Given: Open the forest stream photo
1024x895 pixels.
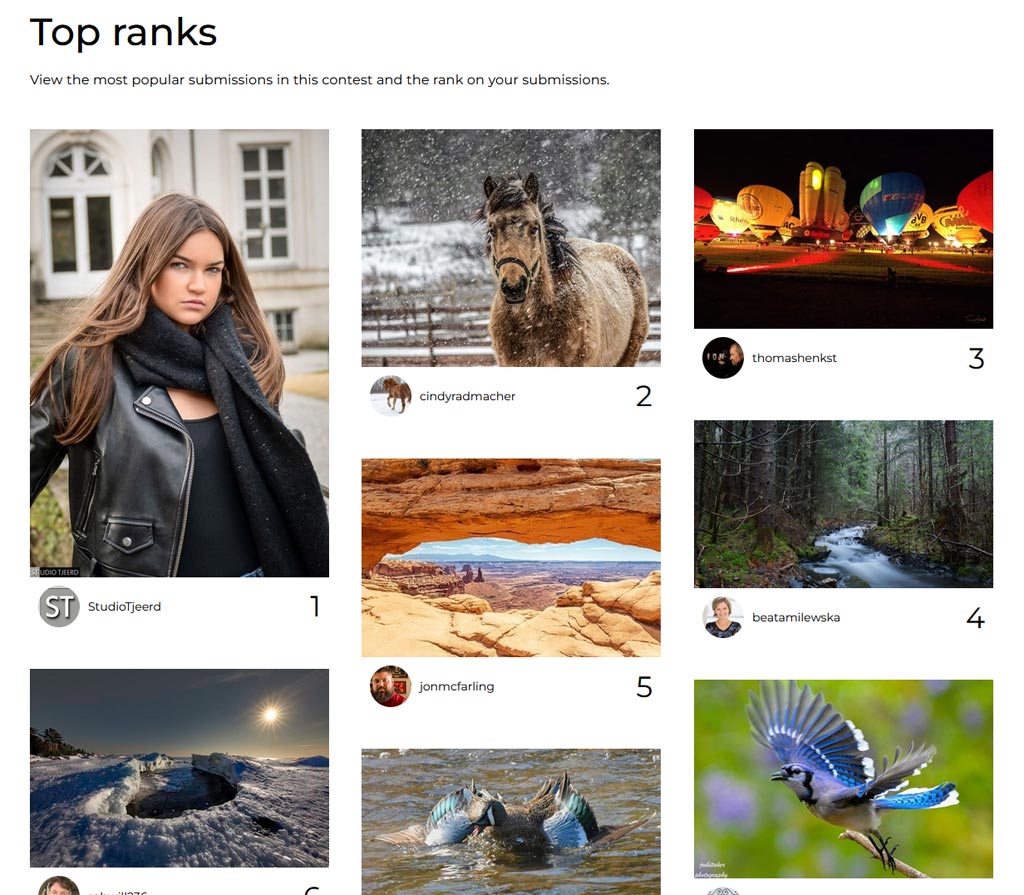Looking at the screenshot, I should [844, 504].
